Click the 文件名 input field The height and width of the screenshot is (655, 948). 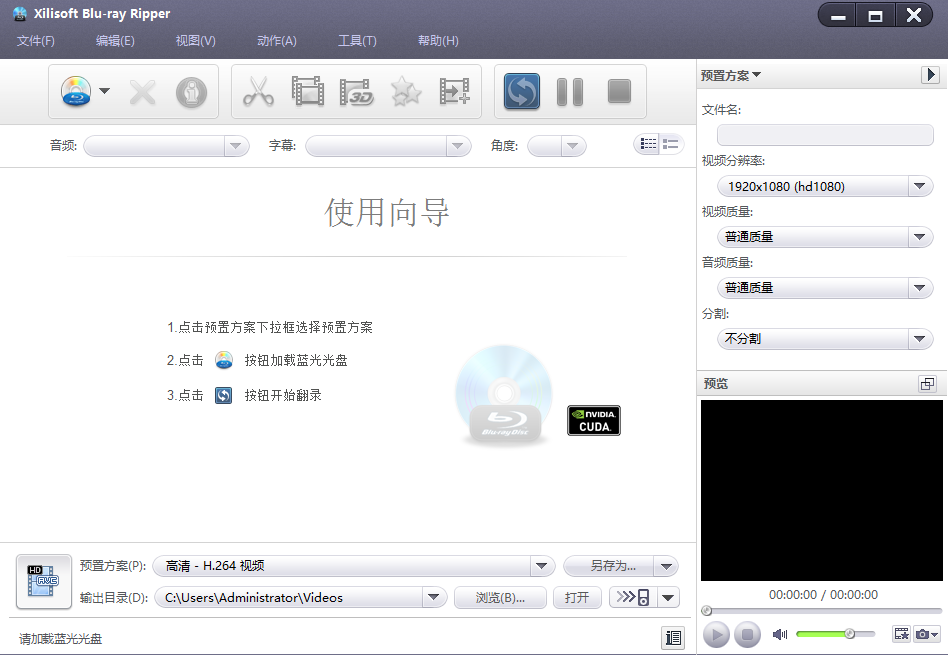[x=825, y=135]
